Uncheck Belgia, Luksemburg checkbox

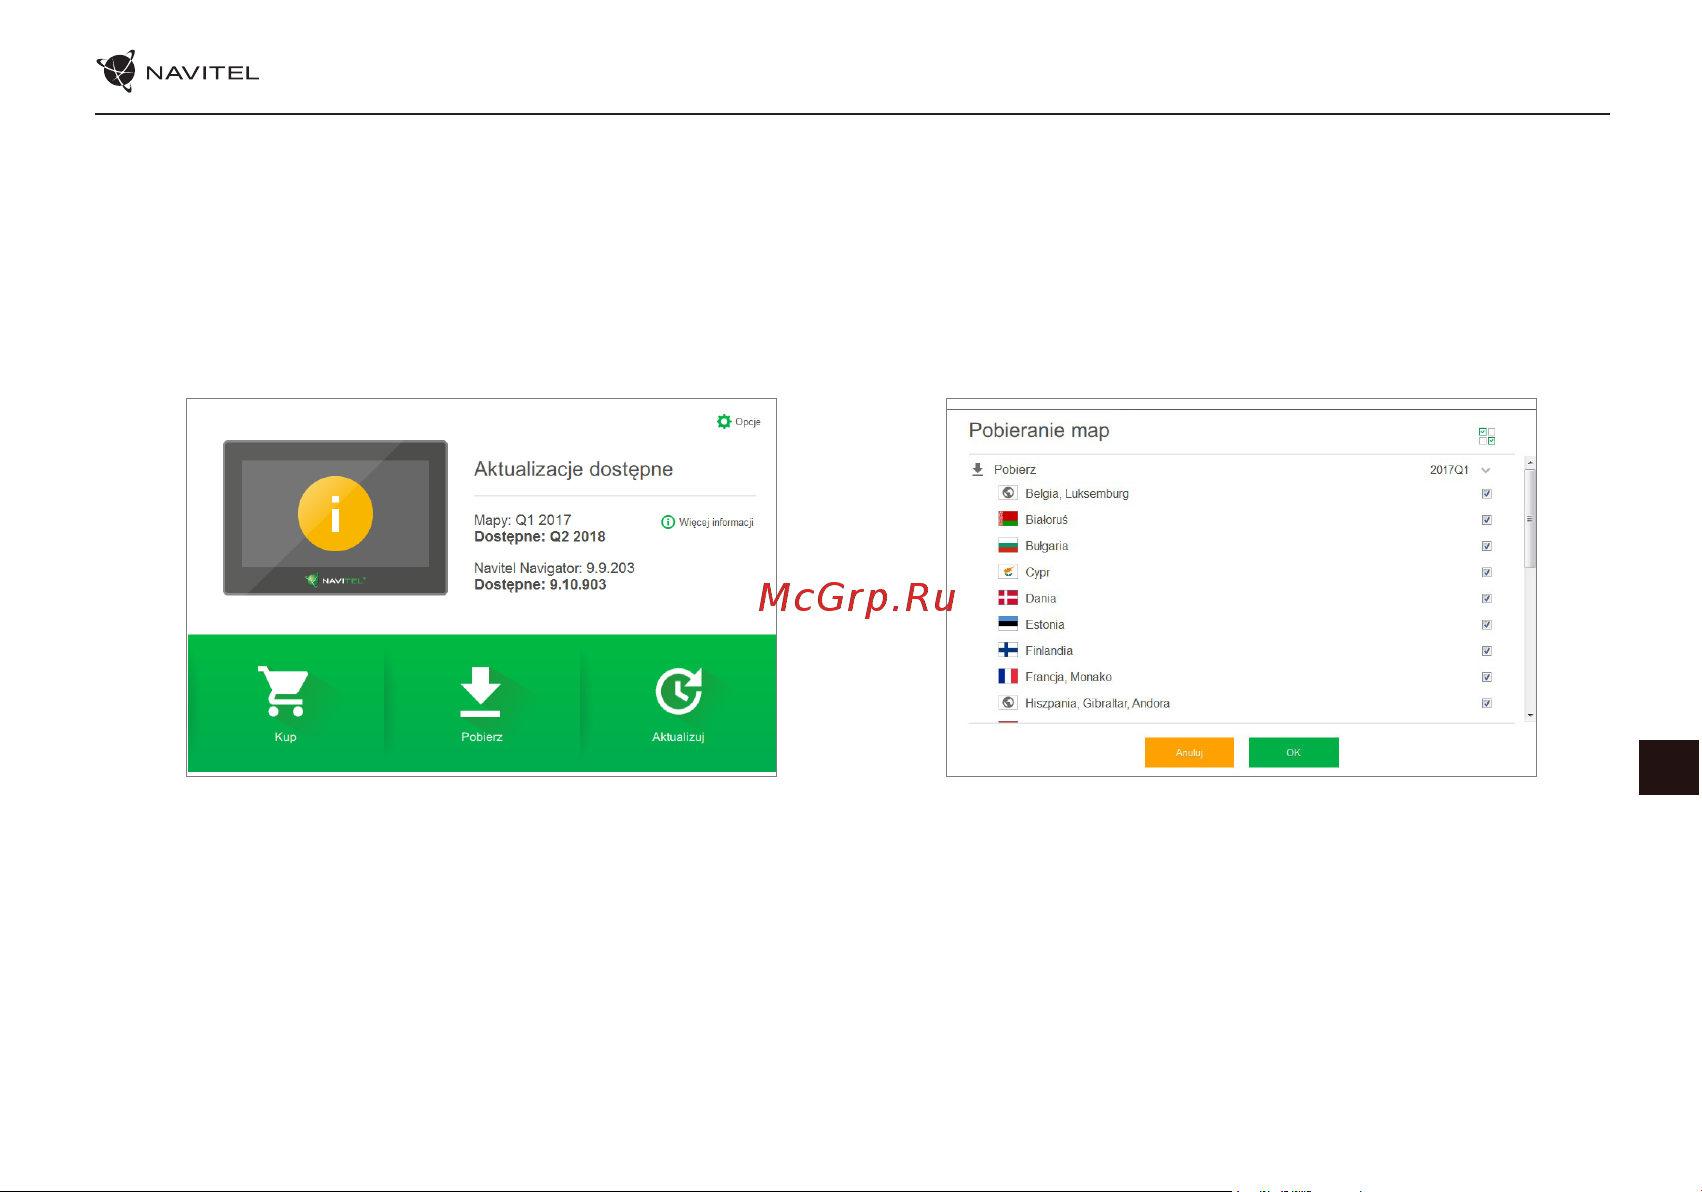point(1487,494)
